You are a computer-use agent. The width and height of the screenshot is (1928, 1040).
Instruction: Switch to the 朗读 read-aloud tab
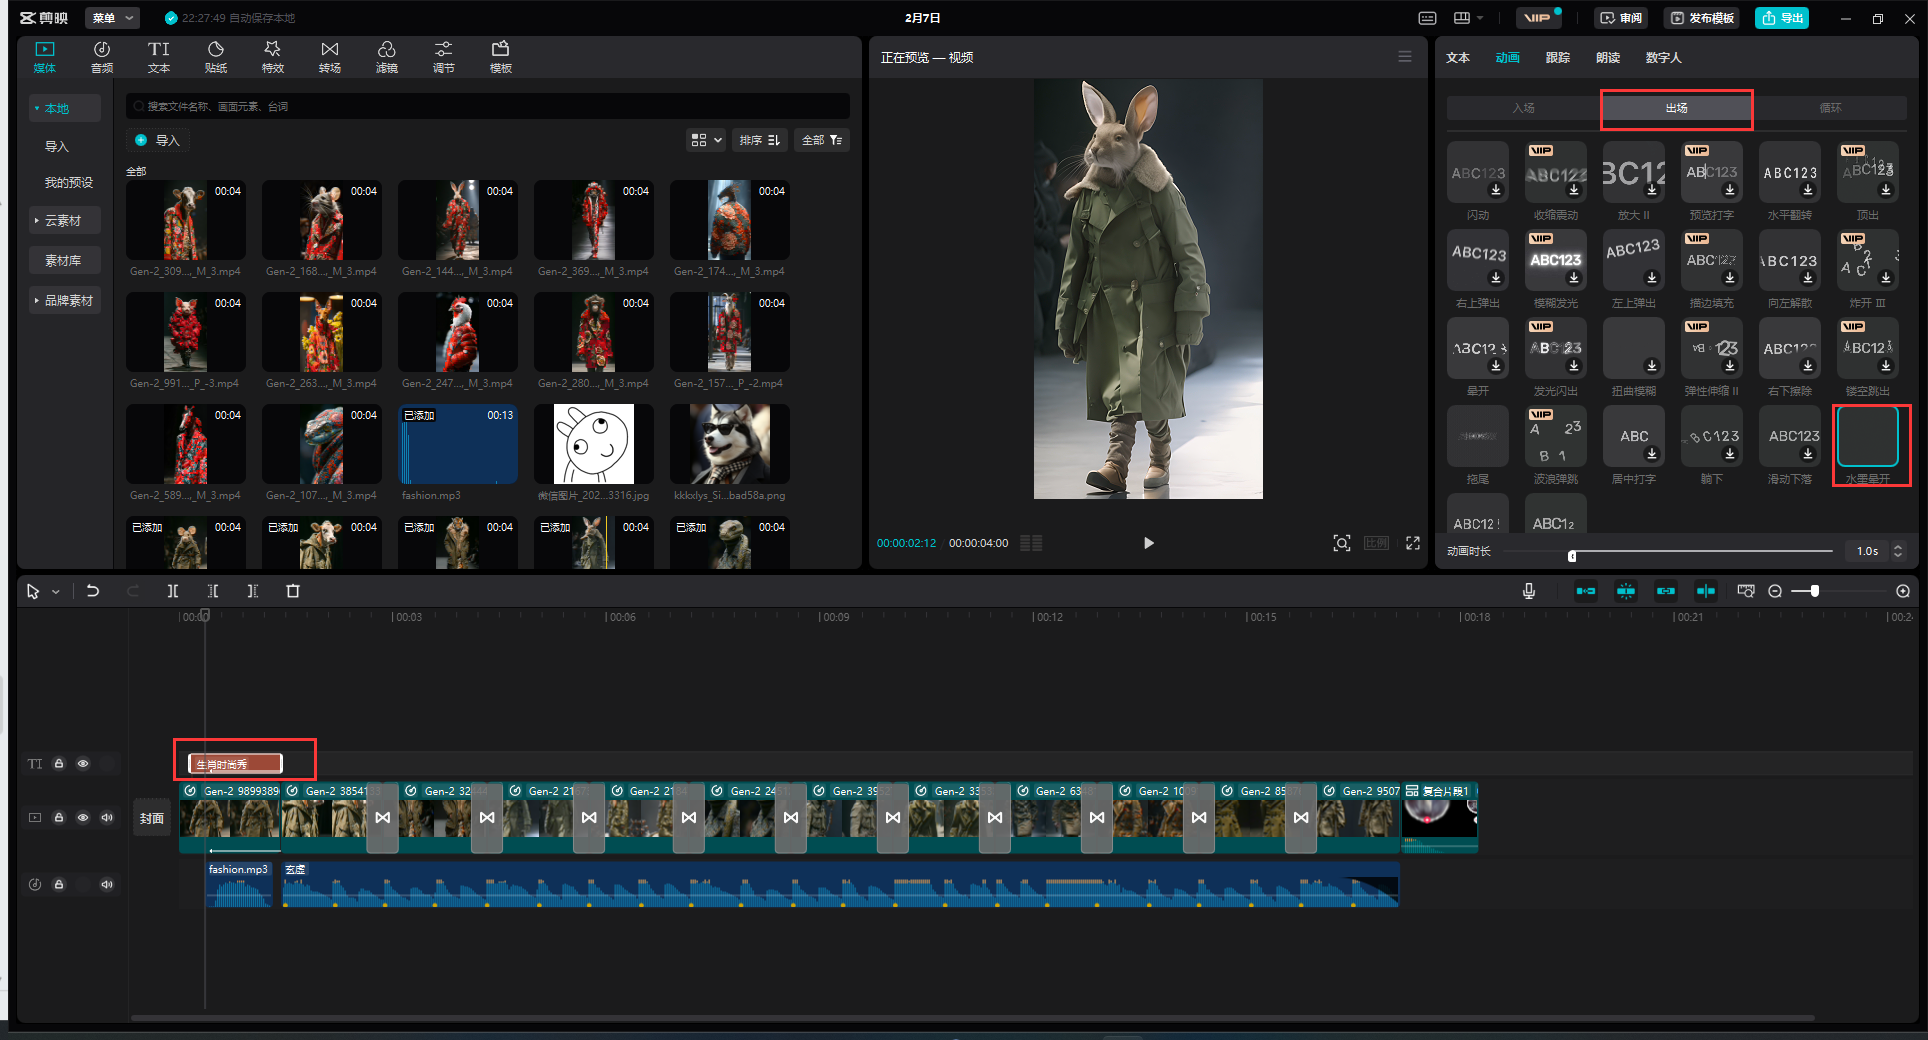(x=1608, y=58)
